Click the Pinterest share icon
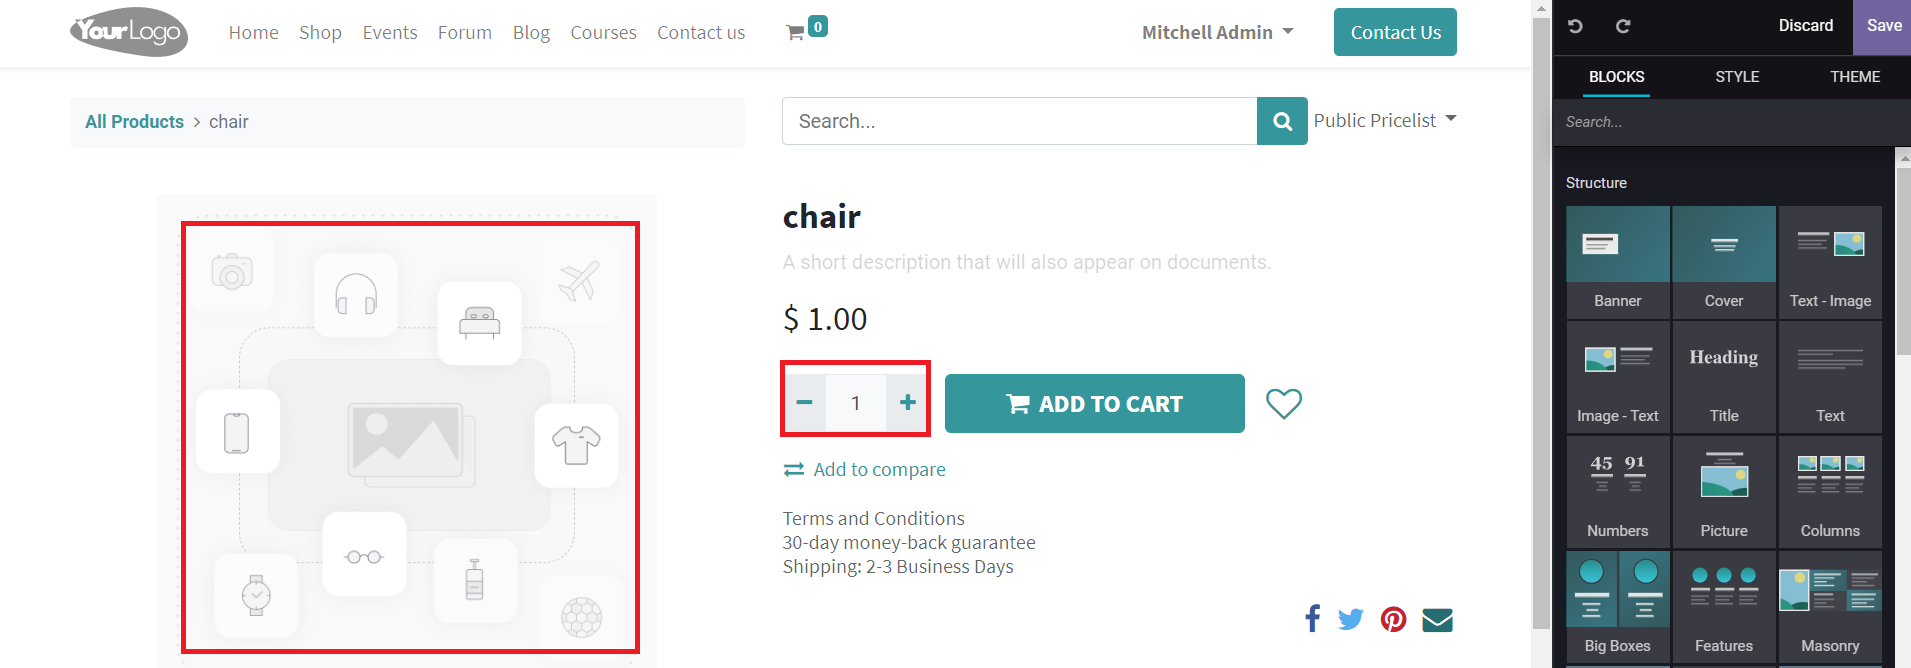The height and width of the screenshot is (668, 1911). pos(1393,619)
